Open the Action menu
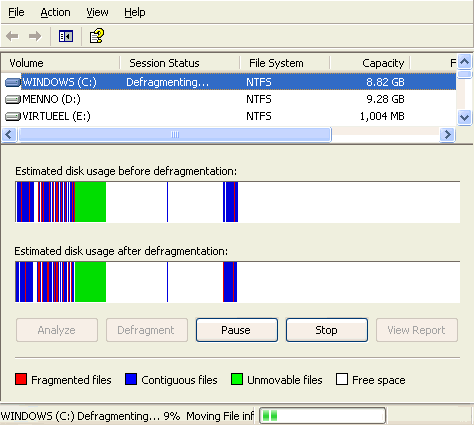Screen dimensions: 474x425 point(55,12)
